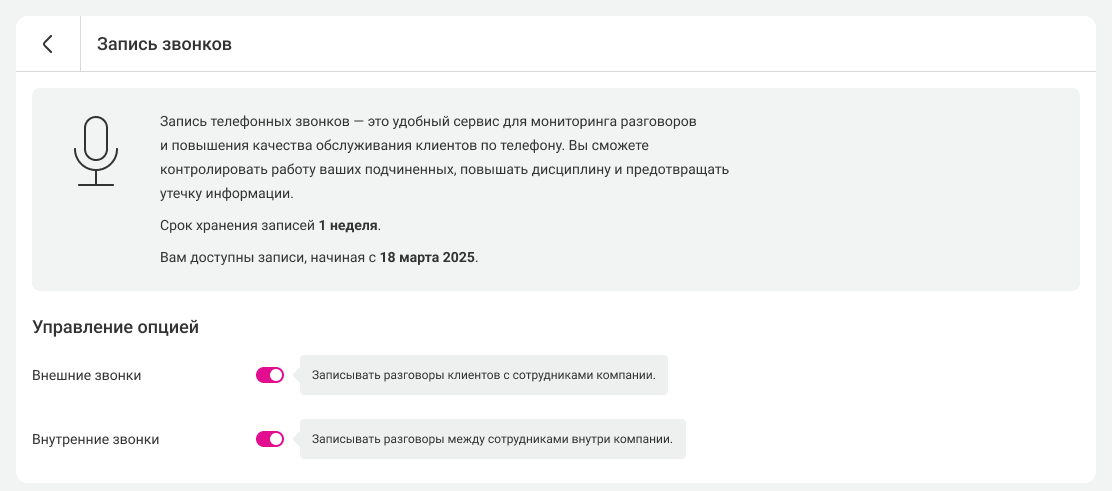Go back using the left chevron arrow
Image resolution: width=1112 pixels, height=491 pixels.
pyautogui.click(x=47, y=44)
